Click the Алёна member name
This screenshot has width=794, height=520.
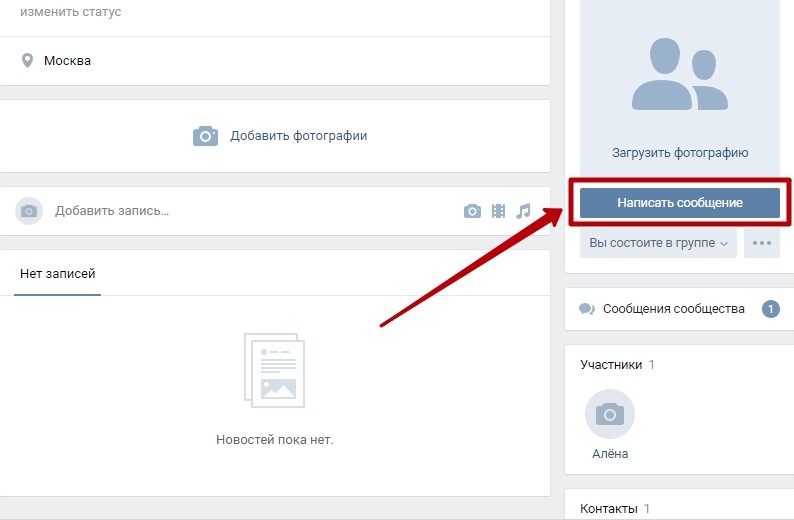(x=610, y=454)
